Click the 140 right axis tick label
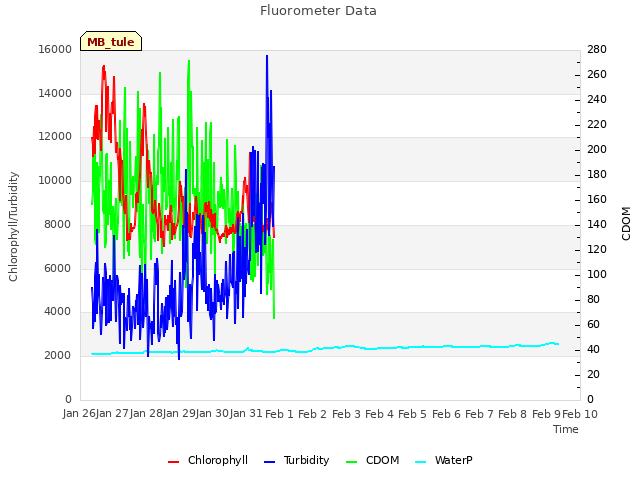Screen dimensions: 640x480 597,224
